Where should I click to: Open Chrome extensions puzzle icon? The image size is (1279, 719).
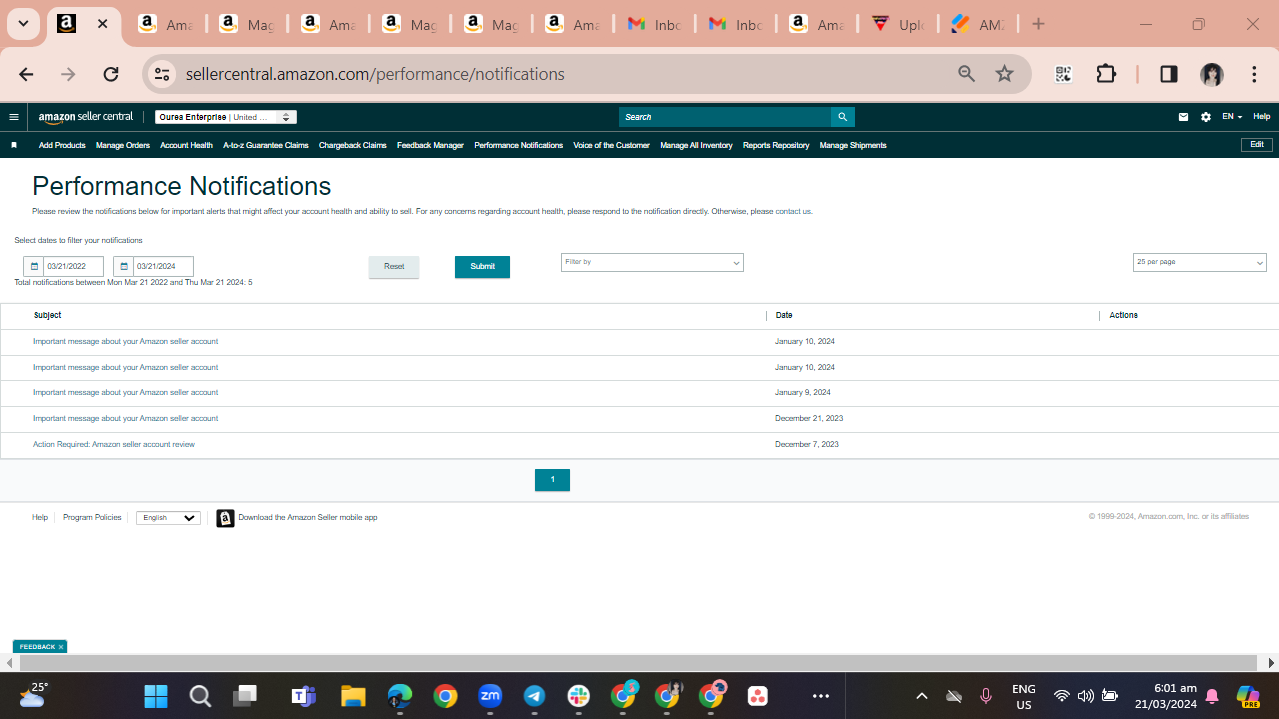(1106, 74)
